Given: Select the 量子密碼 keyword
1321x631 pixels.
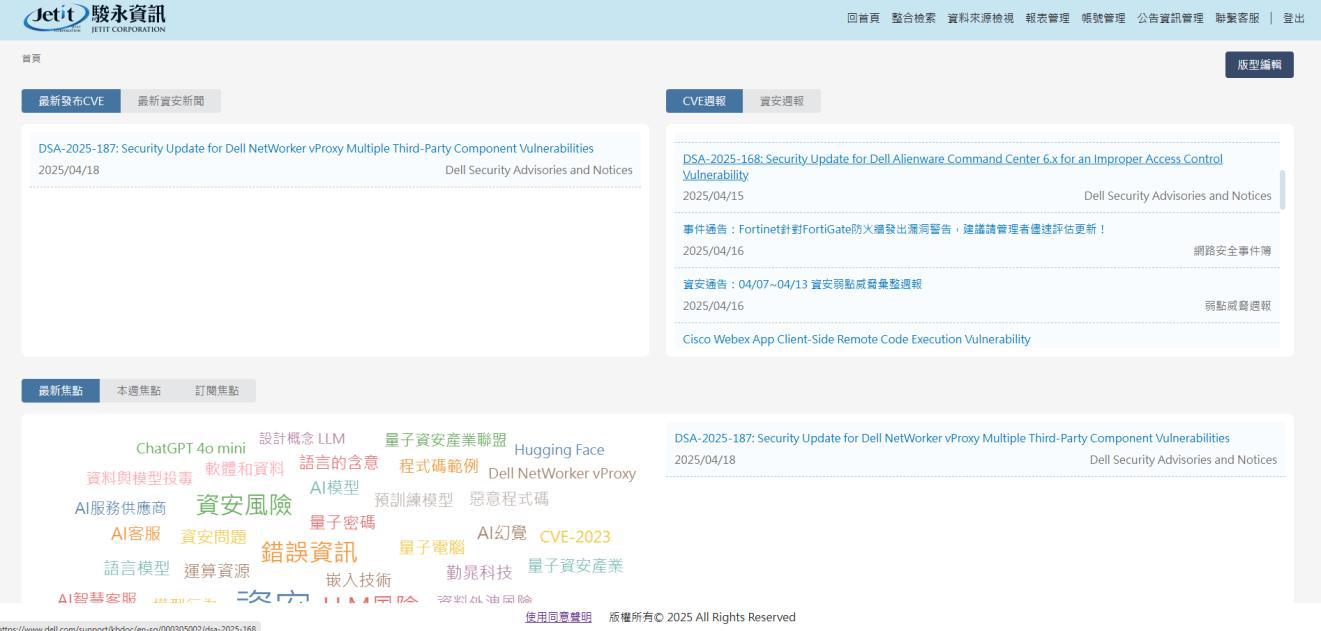Looking at the screenshot, I should (342, 522).
